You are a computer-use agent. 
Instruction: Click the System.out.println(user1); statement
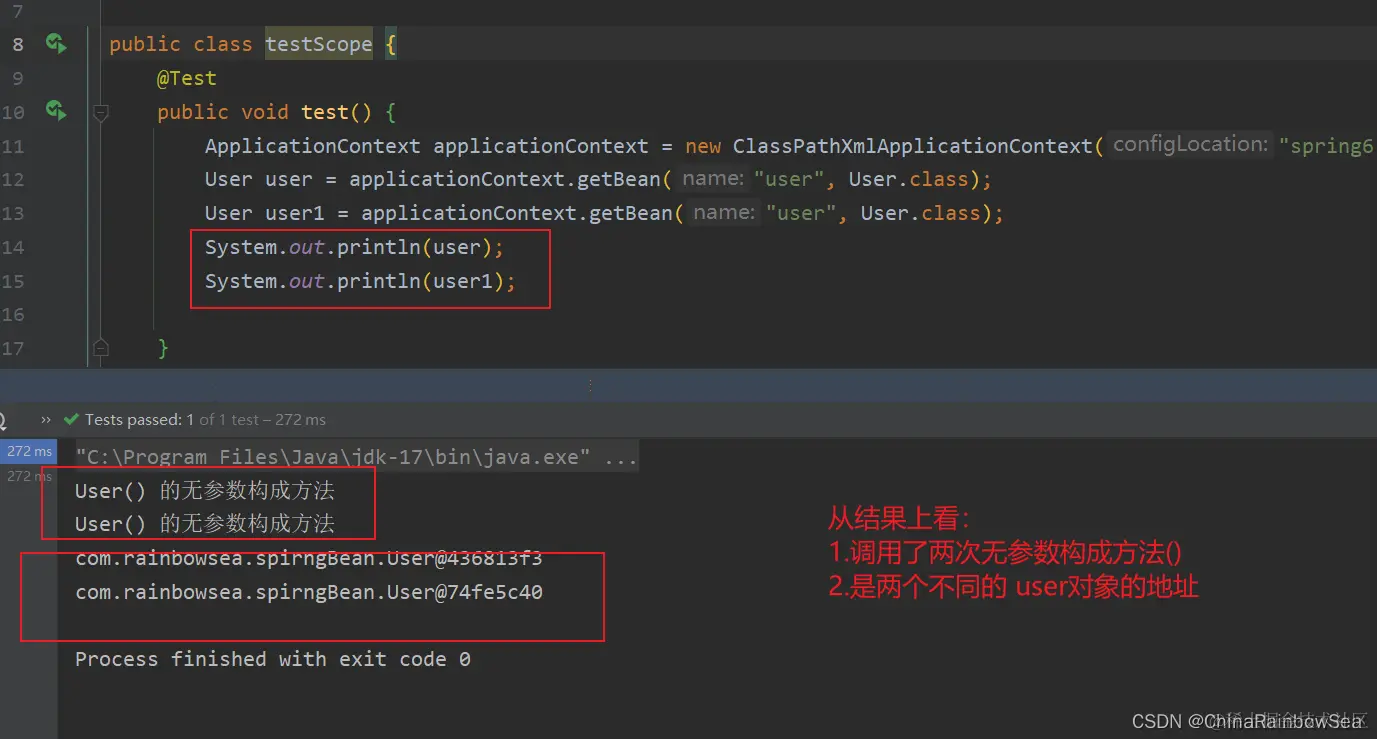coord(361,281)
